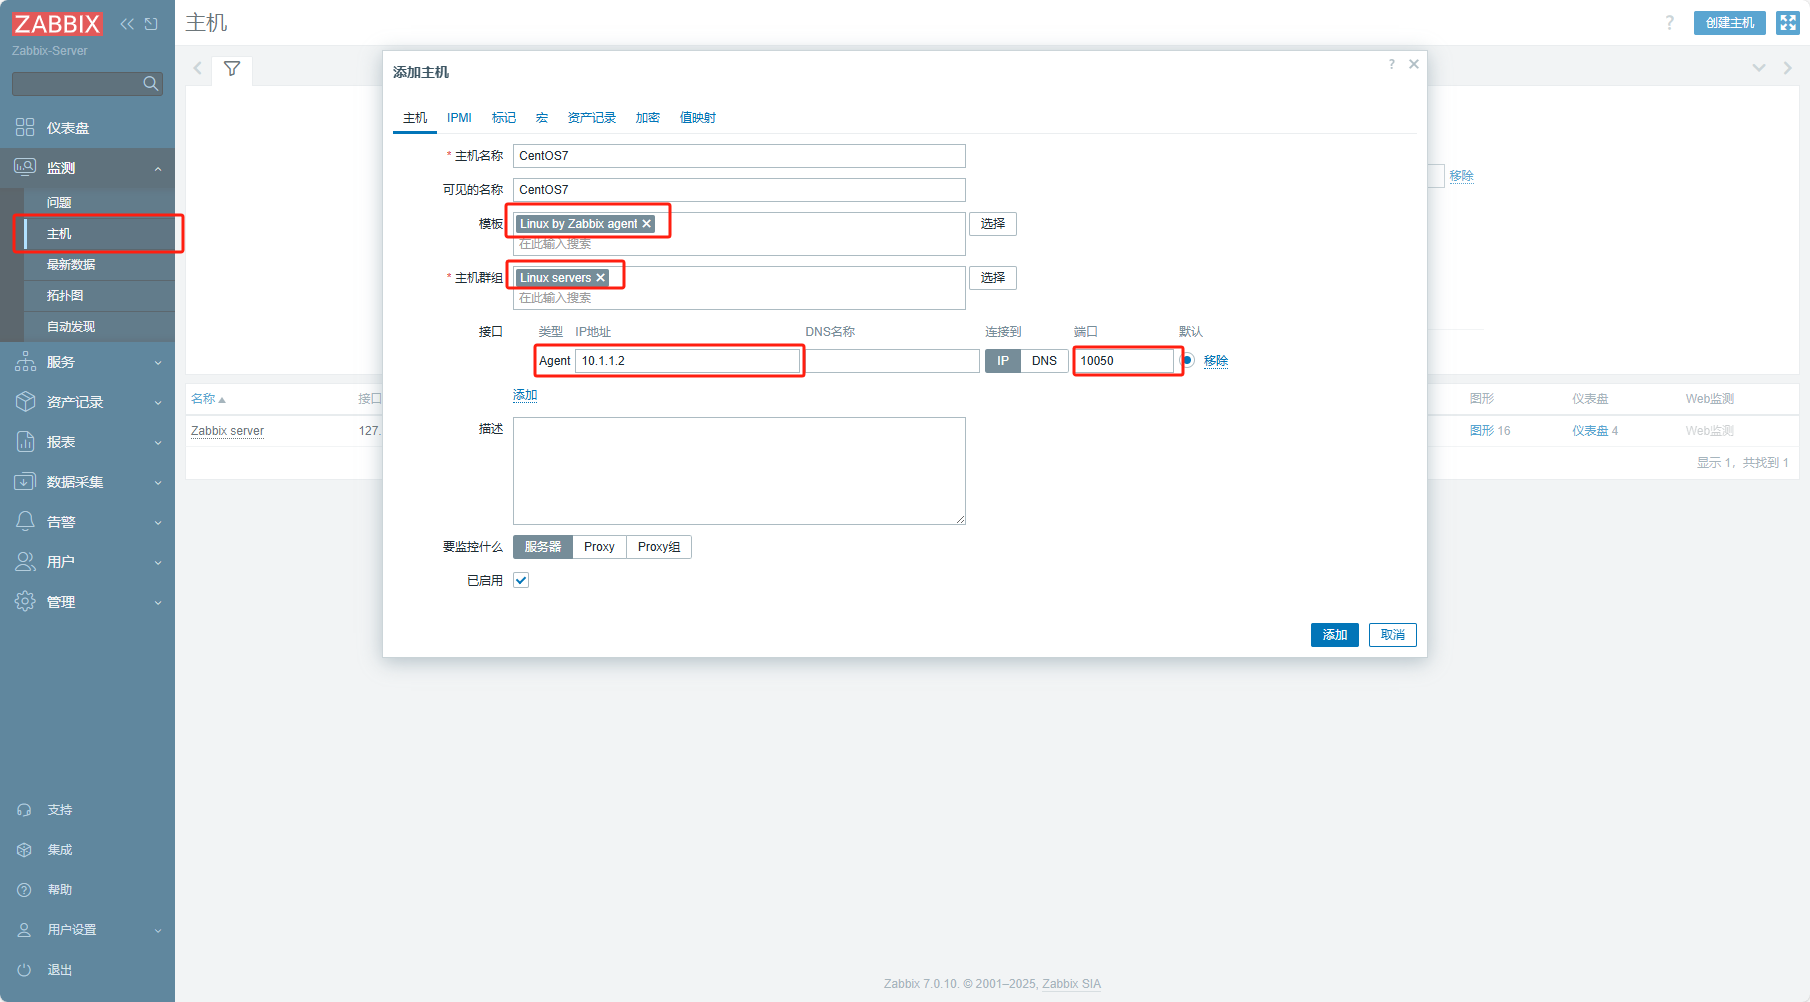1810x1002 pixels.
Task: Open the 值映射 value mapping tab
Action: (697, 118)
